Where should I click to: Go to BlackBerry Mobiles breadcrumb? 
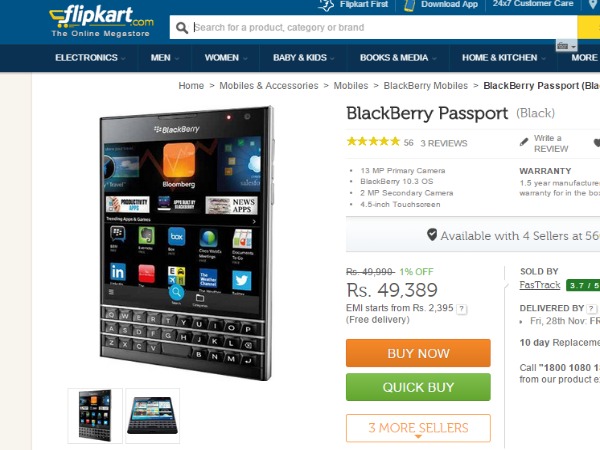(426, 86)
